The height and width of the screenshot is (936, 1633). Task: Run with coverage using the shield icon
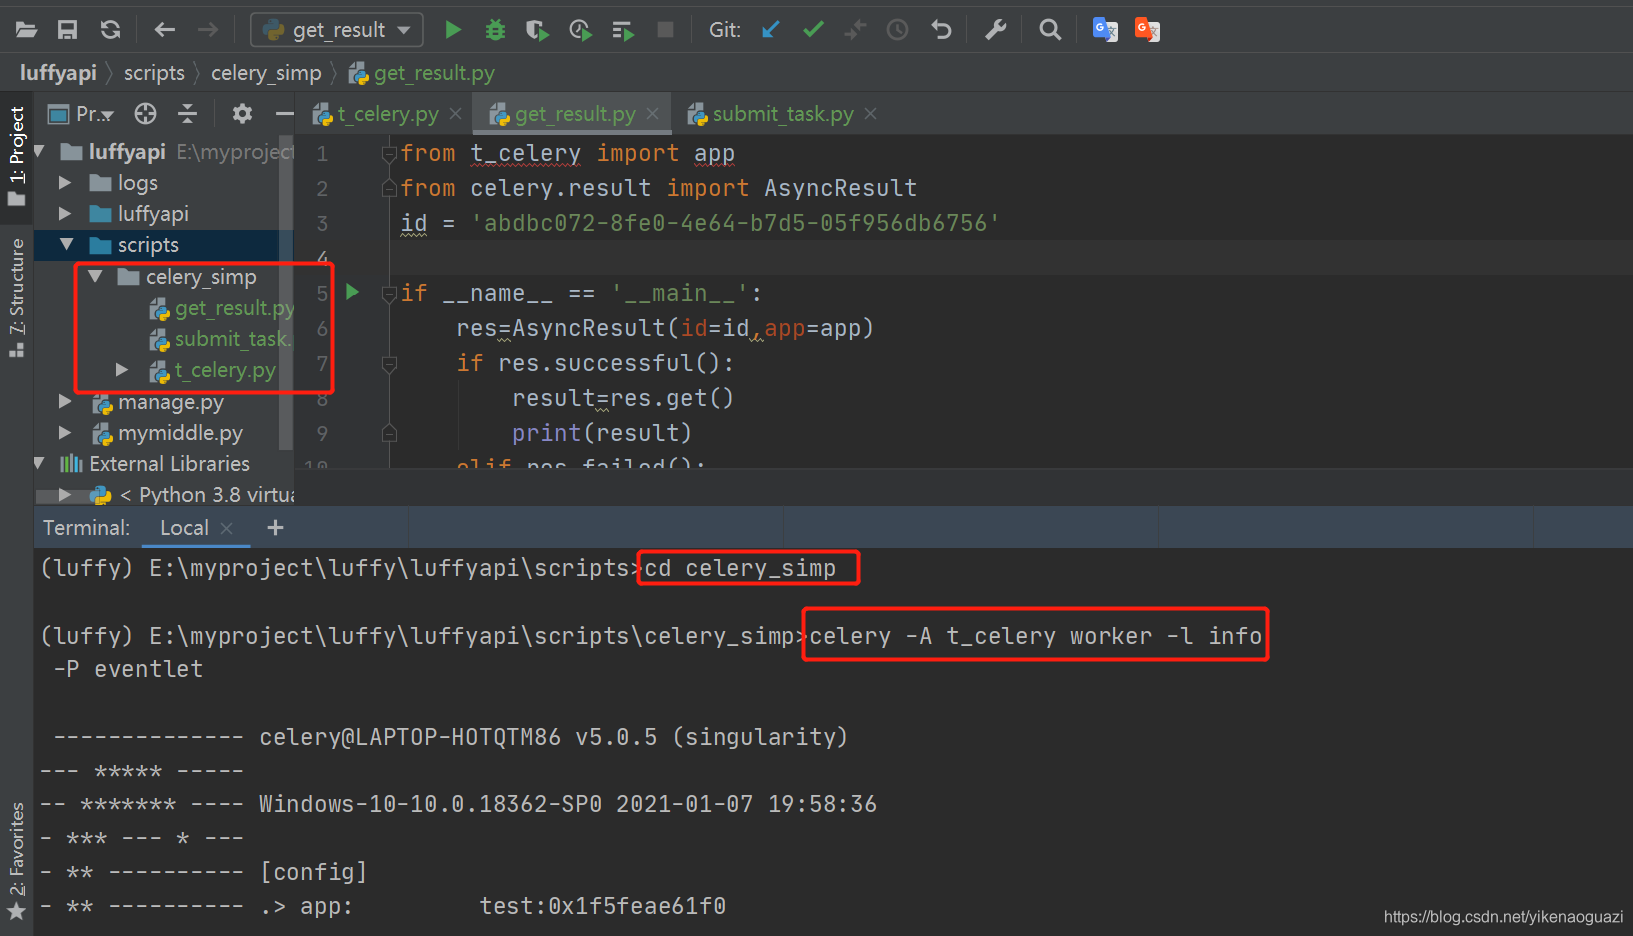click(537, 30)
